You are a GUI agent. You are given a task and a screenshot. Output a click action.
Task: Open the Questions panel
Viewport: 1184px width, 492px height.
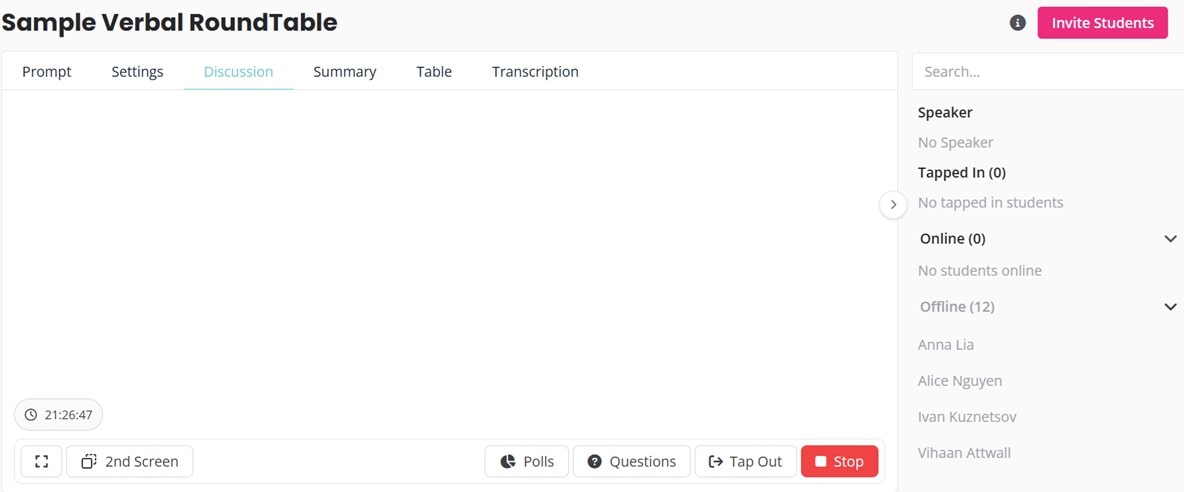point(632,461)
